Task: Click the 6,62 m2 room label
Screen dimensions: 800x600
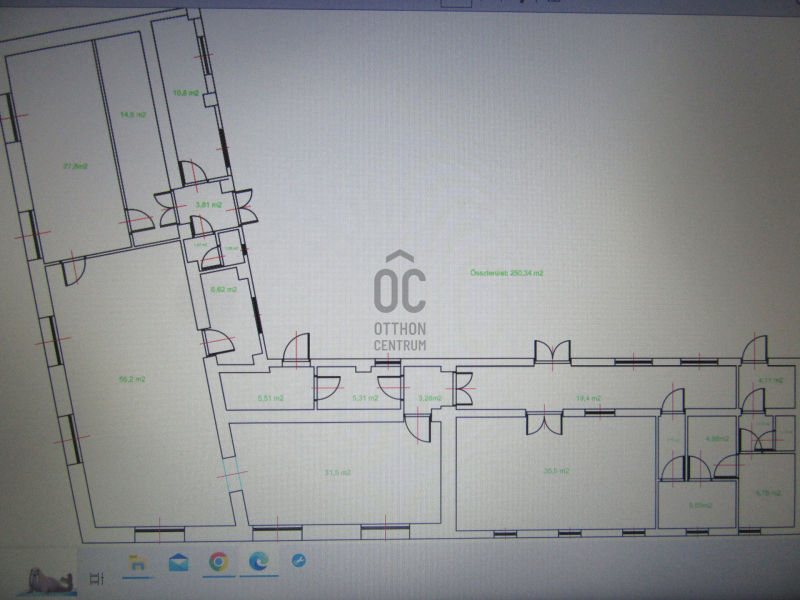Action: 224,289
